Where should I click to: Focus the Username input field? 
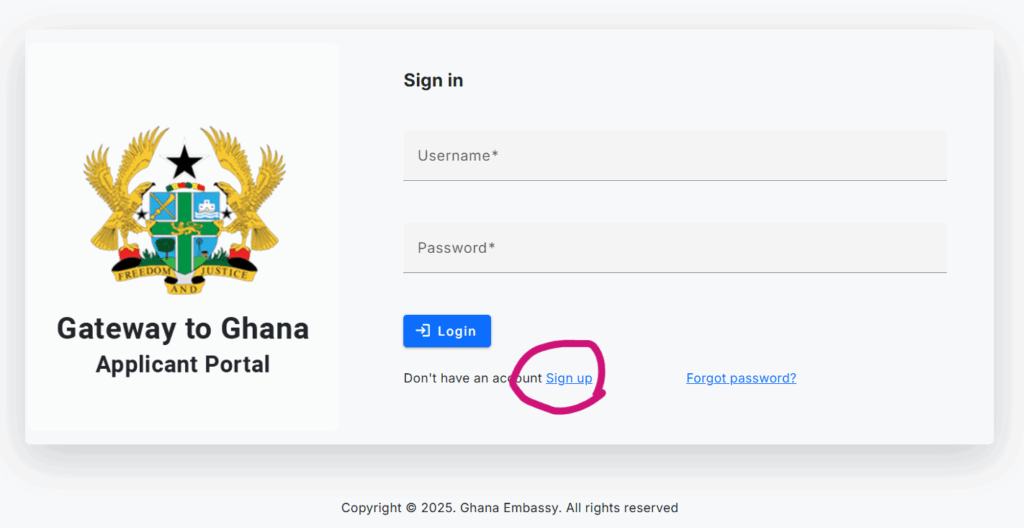674,156
